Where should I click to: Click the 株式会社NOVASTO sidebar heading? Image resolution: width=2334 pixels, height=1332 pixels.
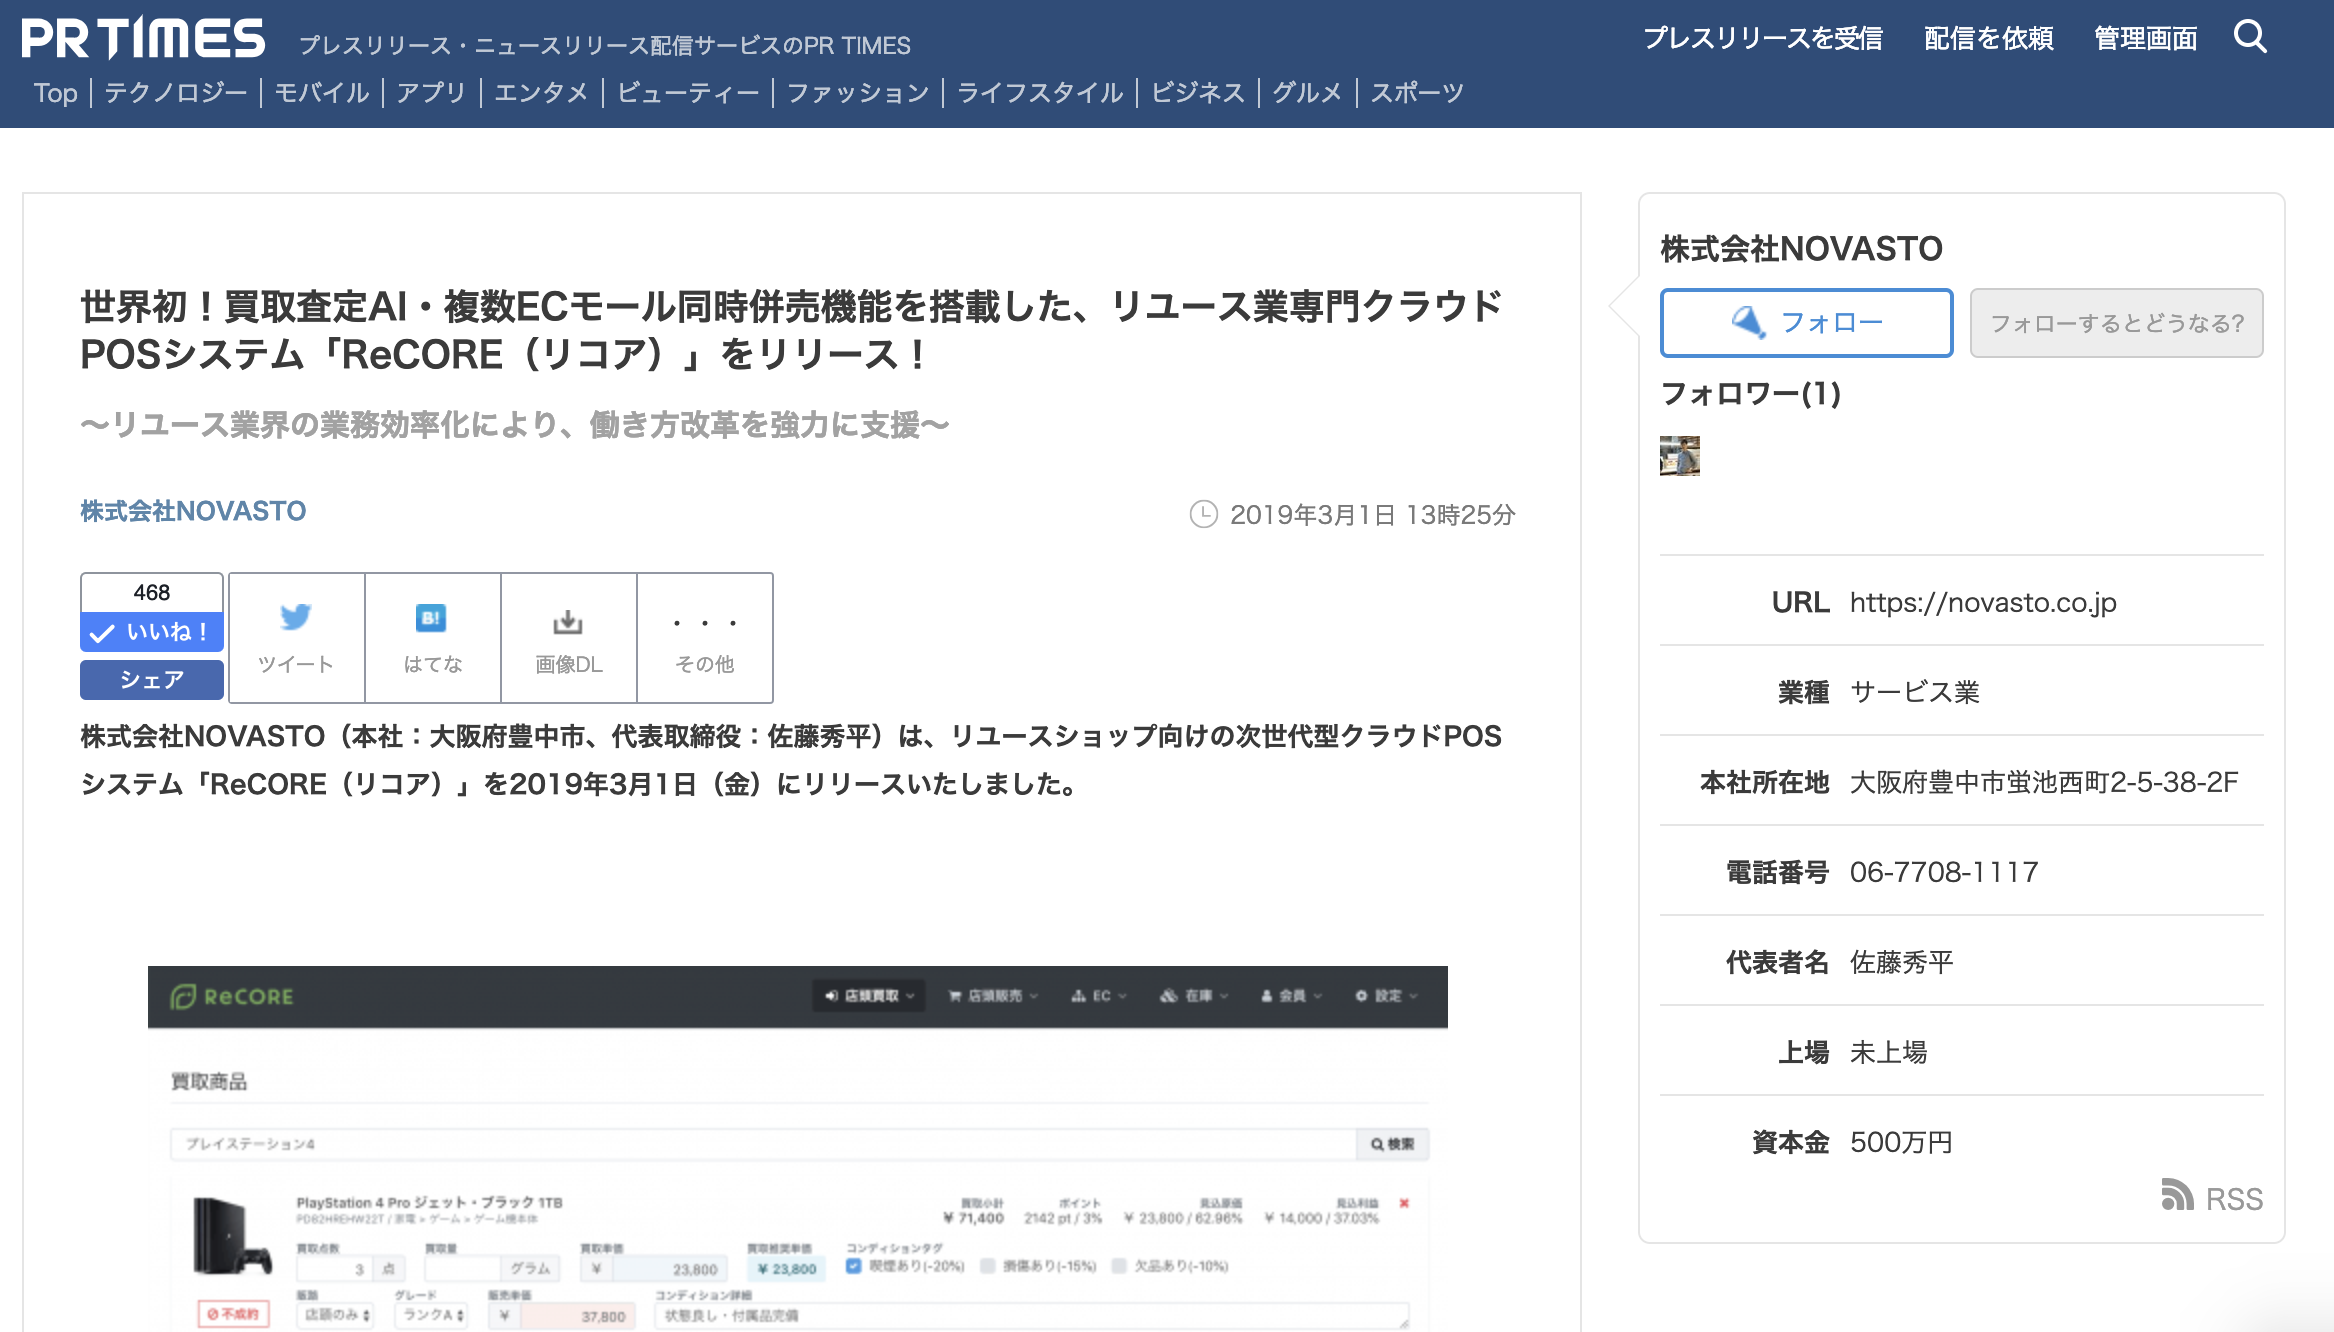[1801, 248]
